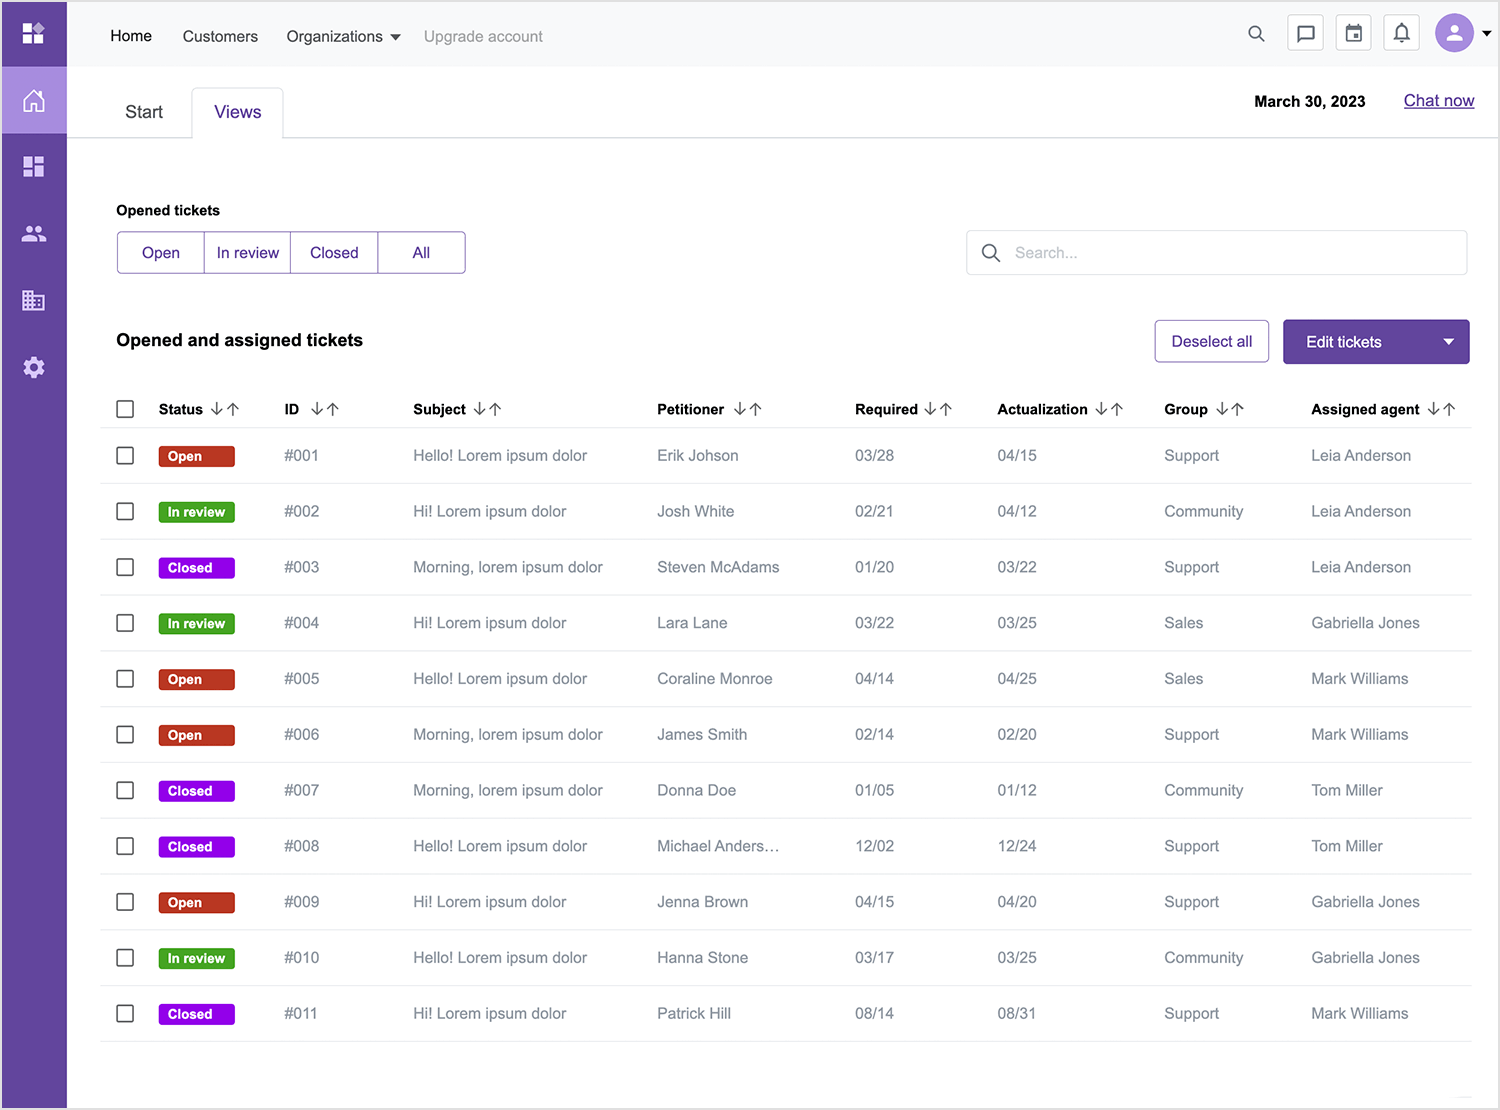The height and width of the screenshot is (1110, 1500).
Task: Click the green In review badge of #002
Action: (x=197, y=512)
